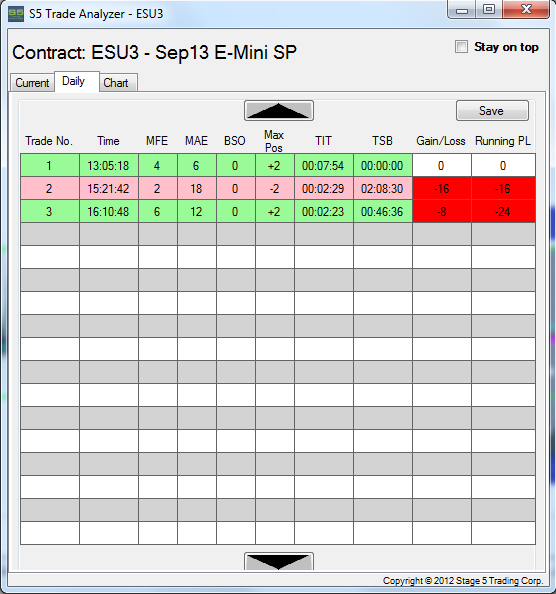
Task: Click the Max Pos column header
Action: [x=274, y=141]
